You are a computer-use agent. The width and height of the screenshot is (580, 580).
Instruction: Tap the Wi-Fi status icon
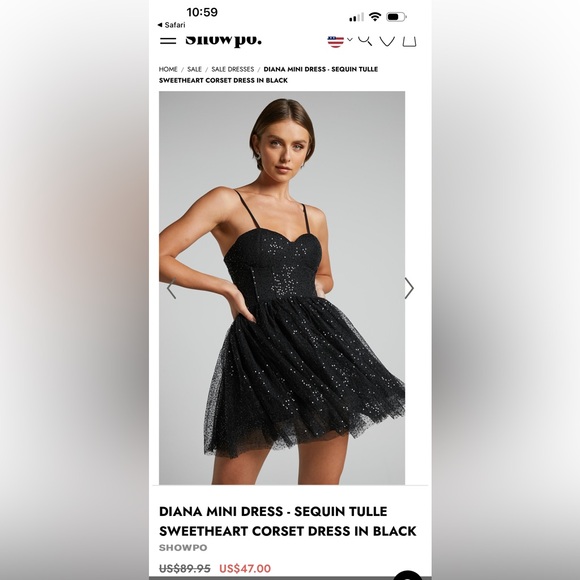tap(375, 17)
